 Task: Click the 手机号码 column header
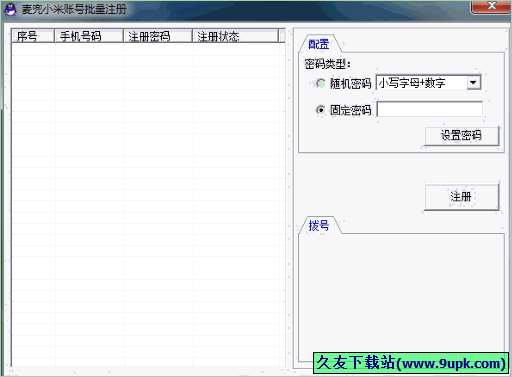(89, 36)
